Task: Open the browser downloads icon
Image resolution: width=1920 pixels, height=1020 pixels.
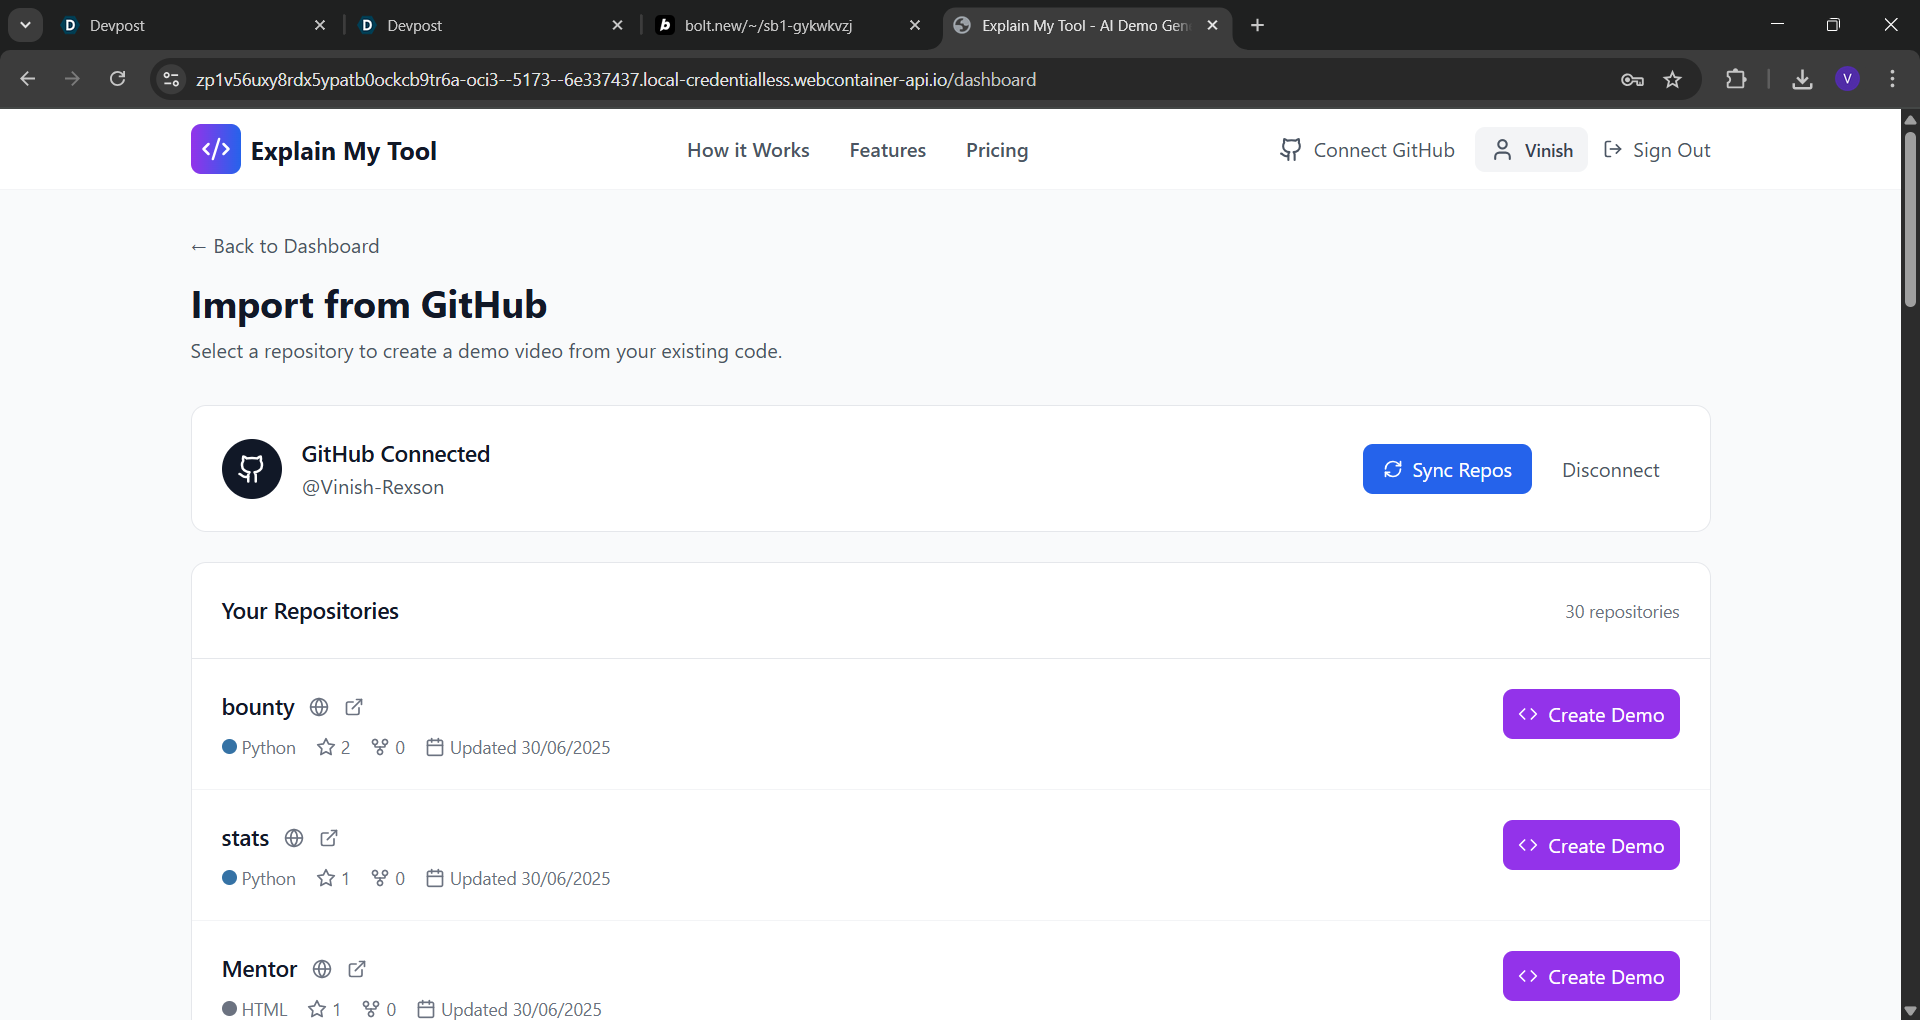Action: click(1803, 79)
